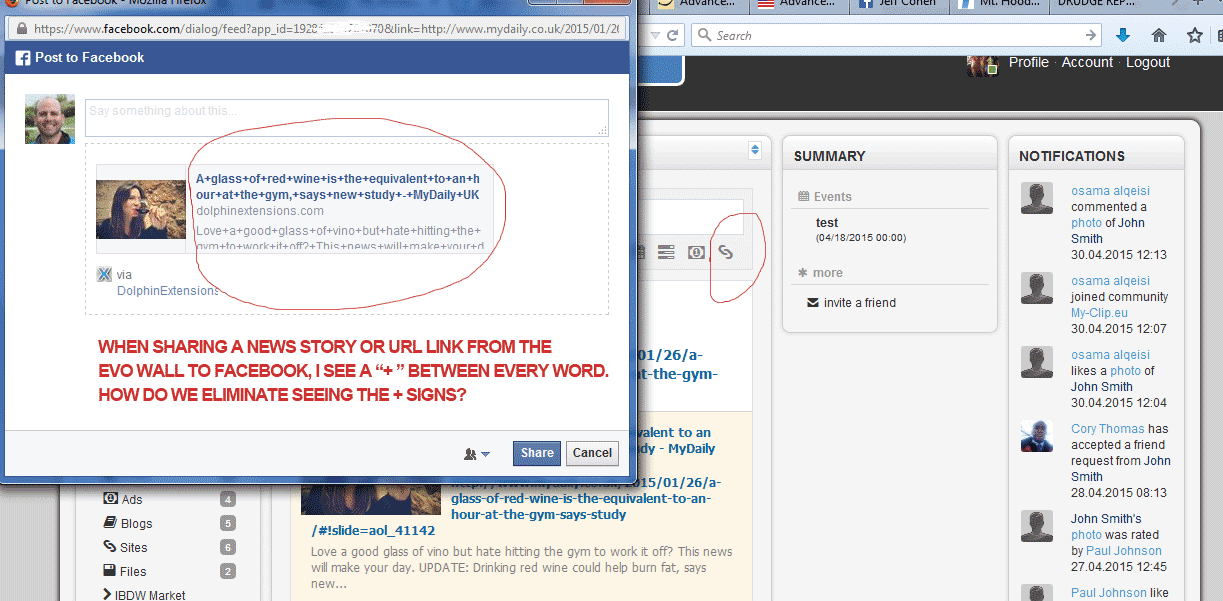Click the Firefox home icon
Image resolution: width=1223 pixels, height=601 pixels.
(x=1159, y=35)
